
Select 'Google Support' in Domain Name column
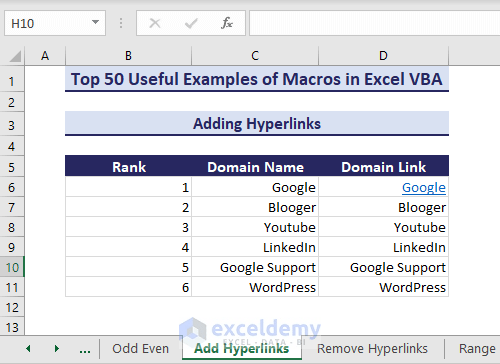pos(255,267)
